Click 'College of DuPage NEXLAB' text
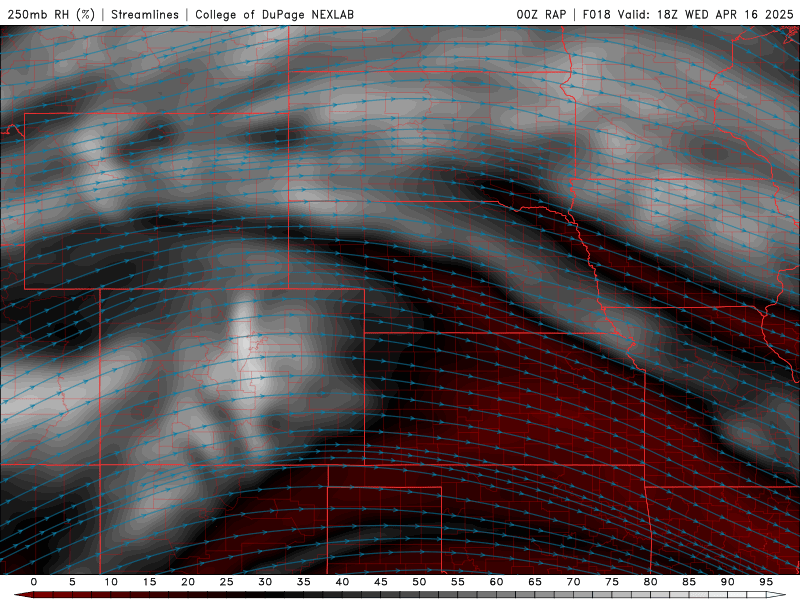The image size is (800, 600). 274,14
